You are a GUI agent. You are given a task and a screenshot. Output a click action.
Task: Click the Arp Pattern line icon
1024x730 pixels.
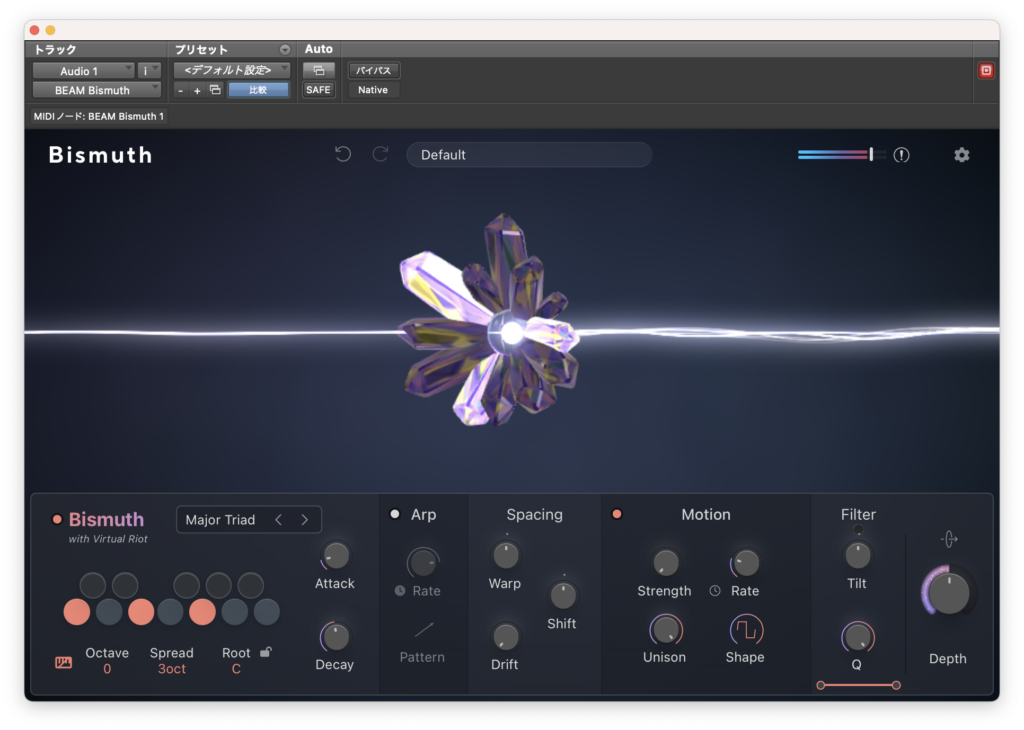click(423, 630)
